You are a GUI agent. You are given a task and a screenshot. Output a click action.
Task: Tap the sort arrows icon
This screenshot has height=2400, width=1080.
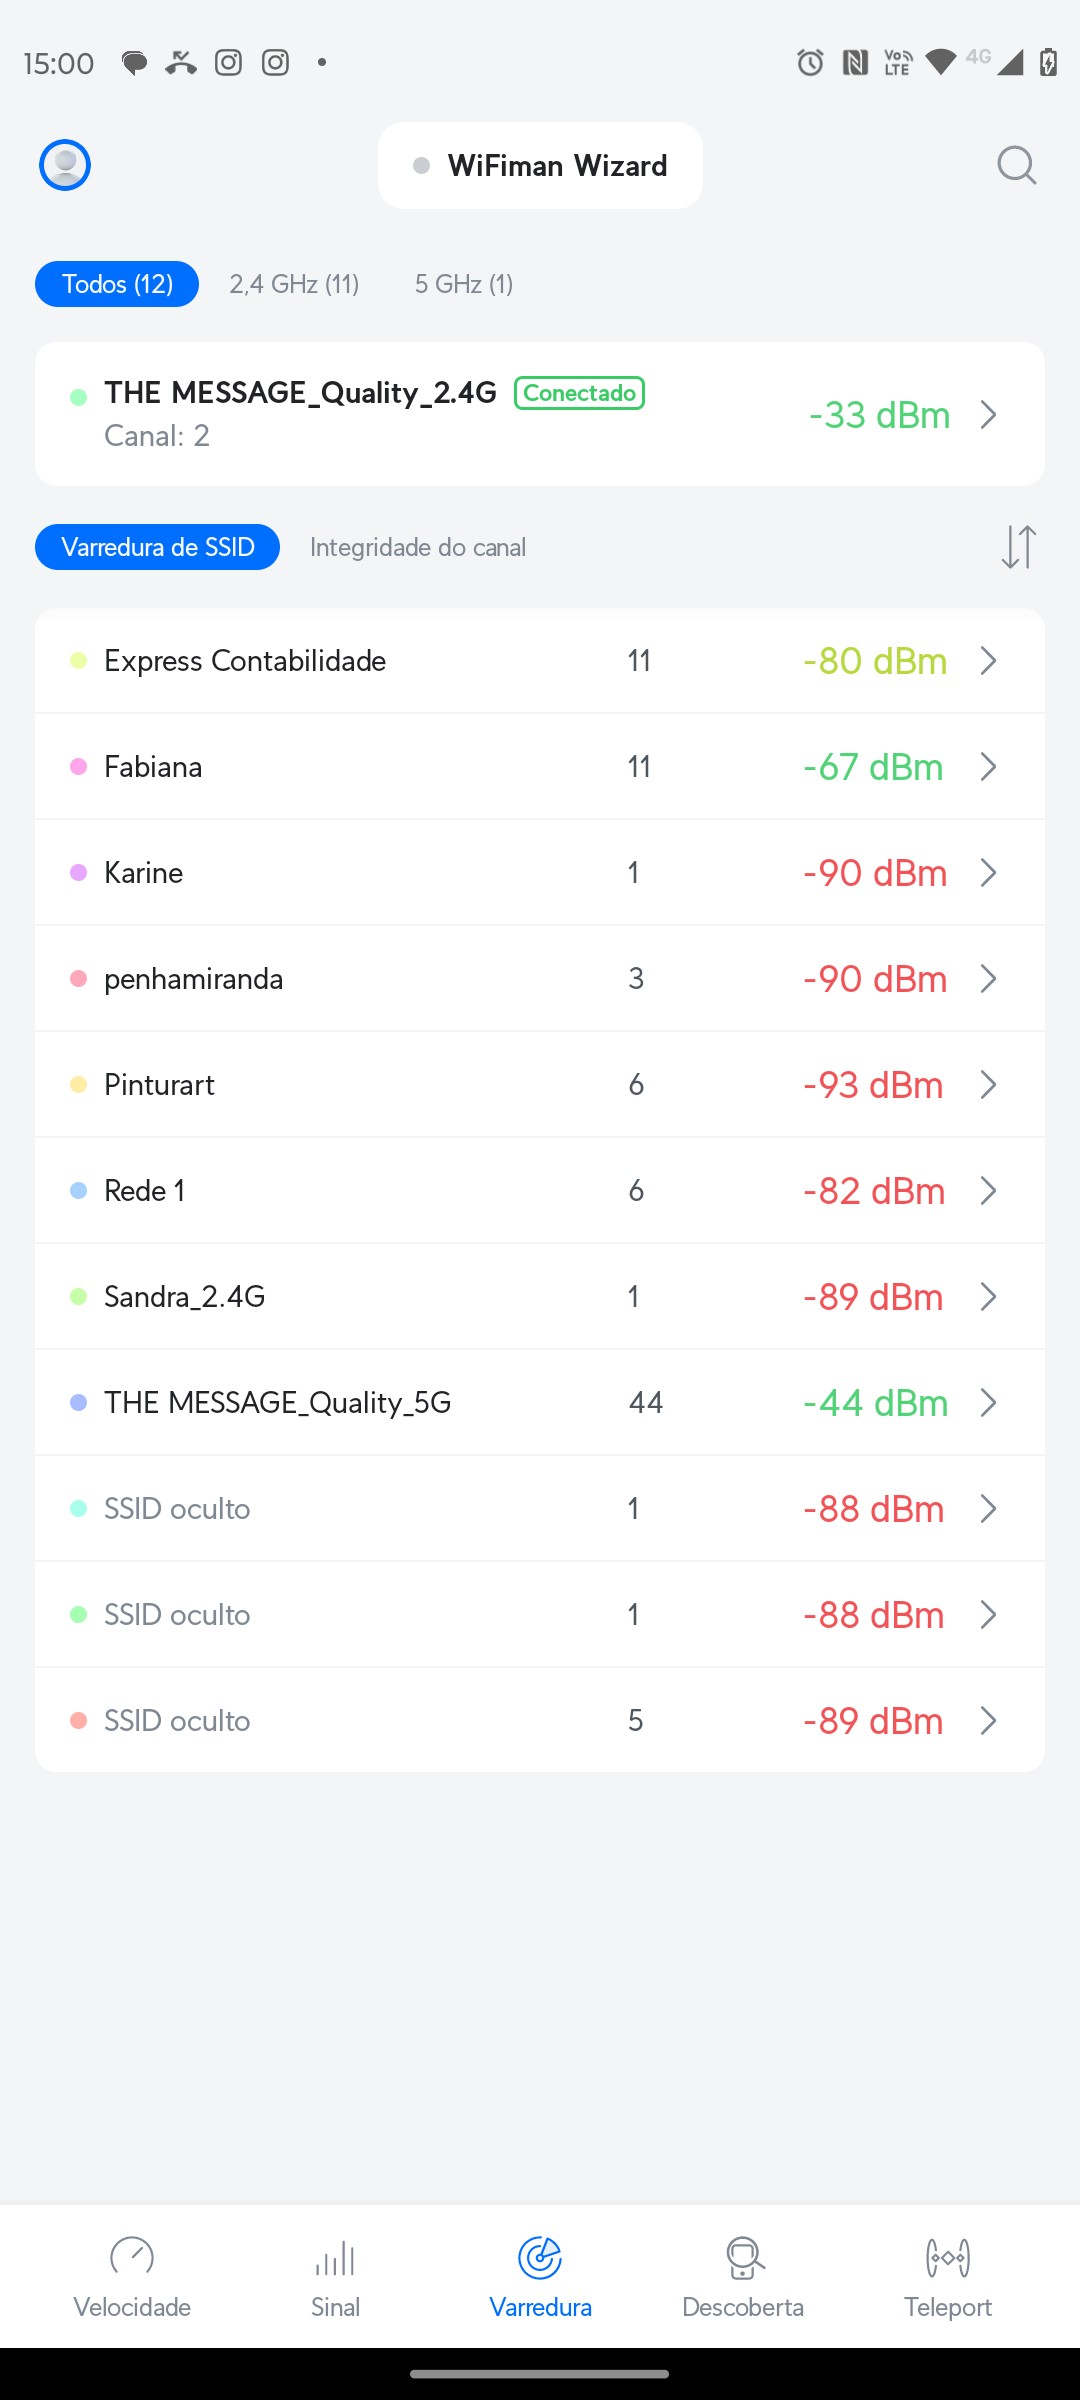click(x=1018, y=547)
